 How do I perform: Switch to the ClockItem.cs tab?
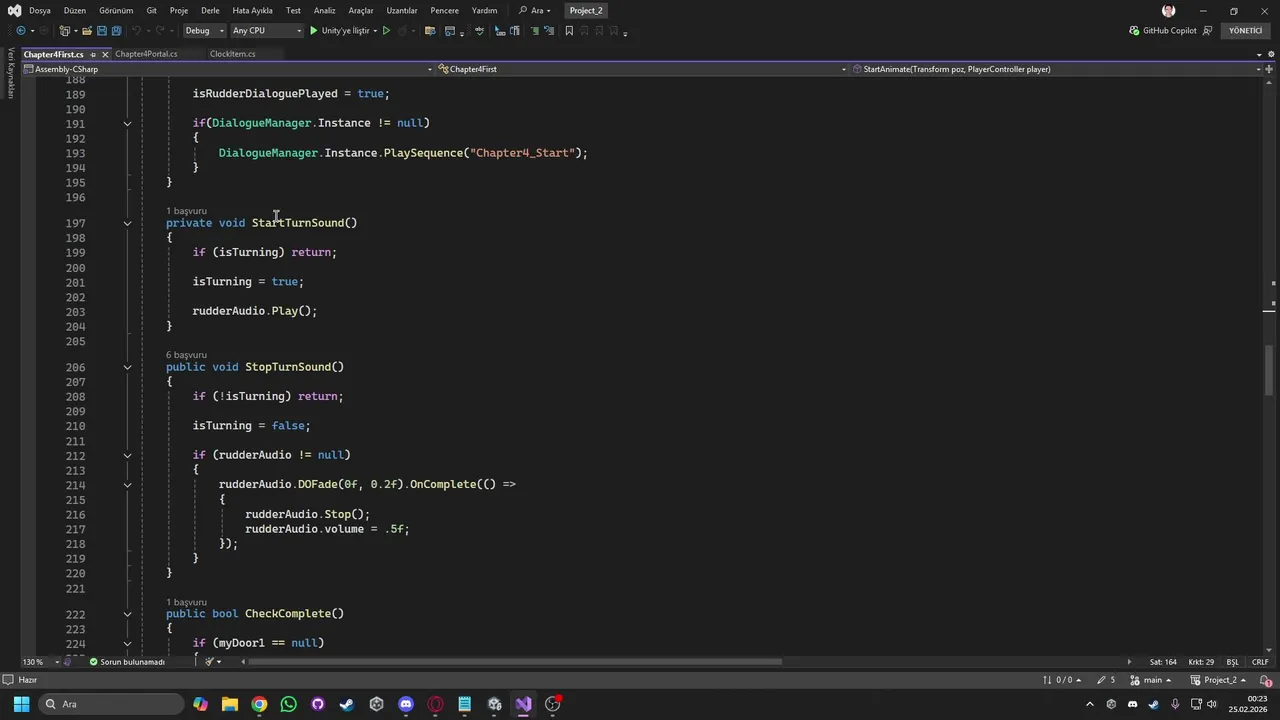click(232, 54)
